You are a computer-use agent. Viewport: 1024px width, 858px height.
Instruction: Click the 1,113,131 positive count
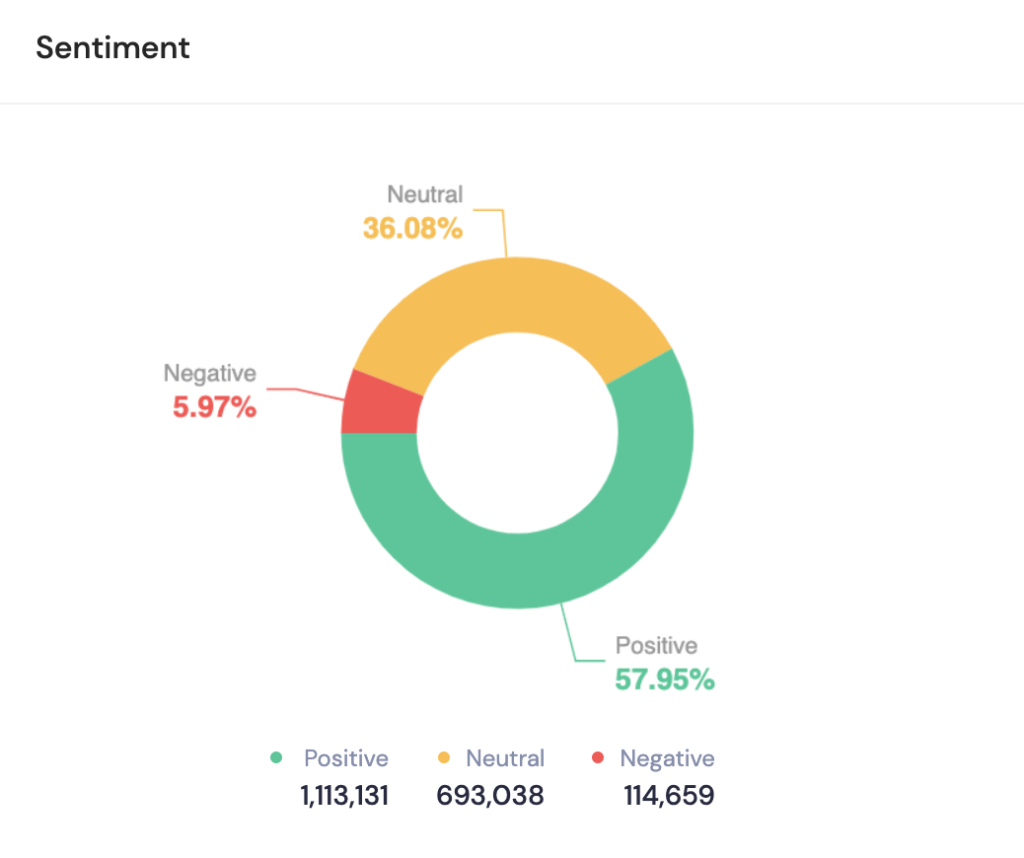[x=344, y=796]
